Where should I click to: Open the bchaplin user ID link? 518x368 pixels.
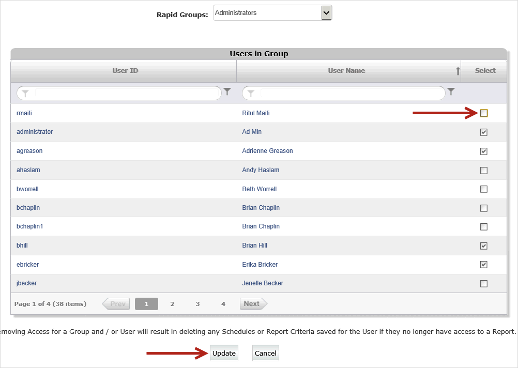tap(28, 208)
